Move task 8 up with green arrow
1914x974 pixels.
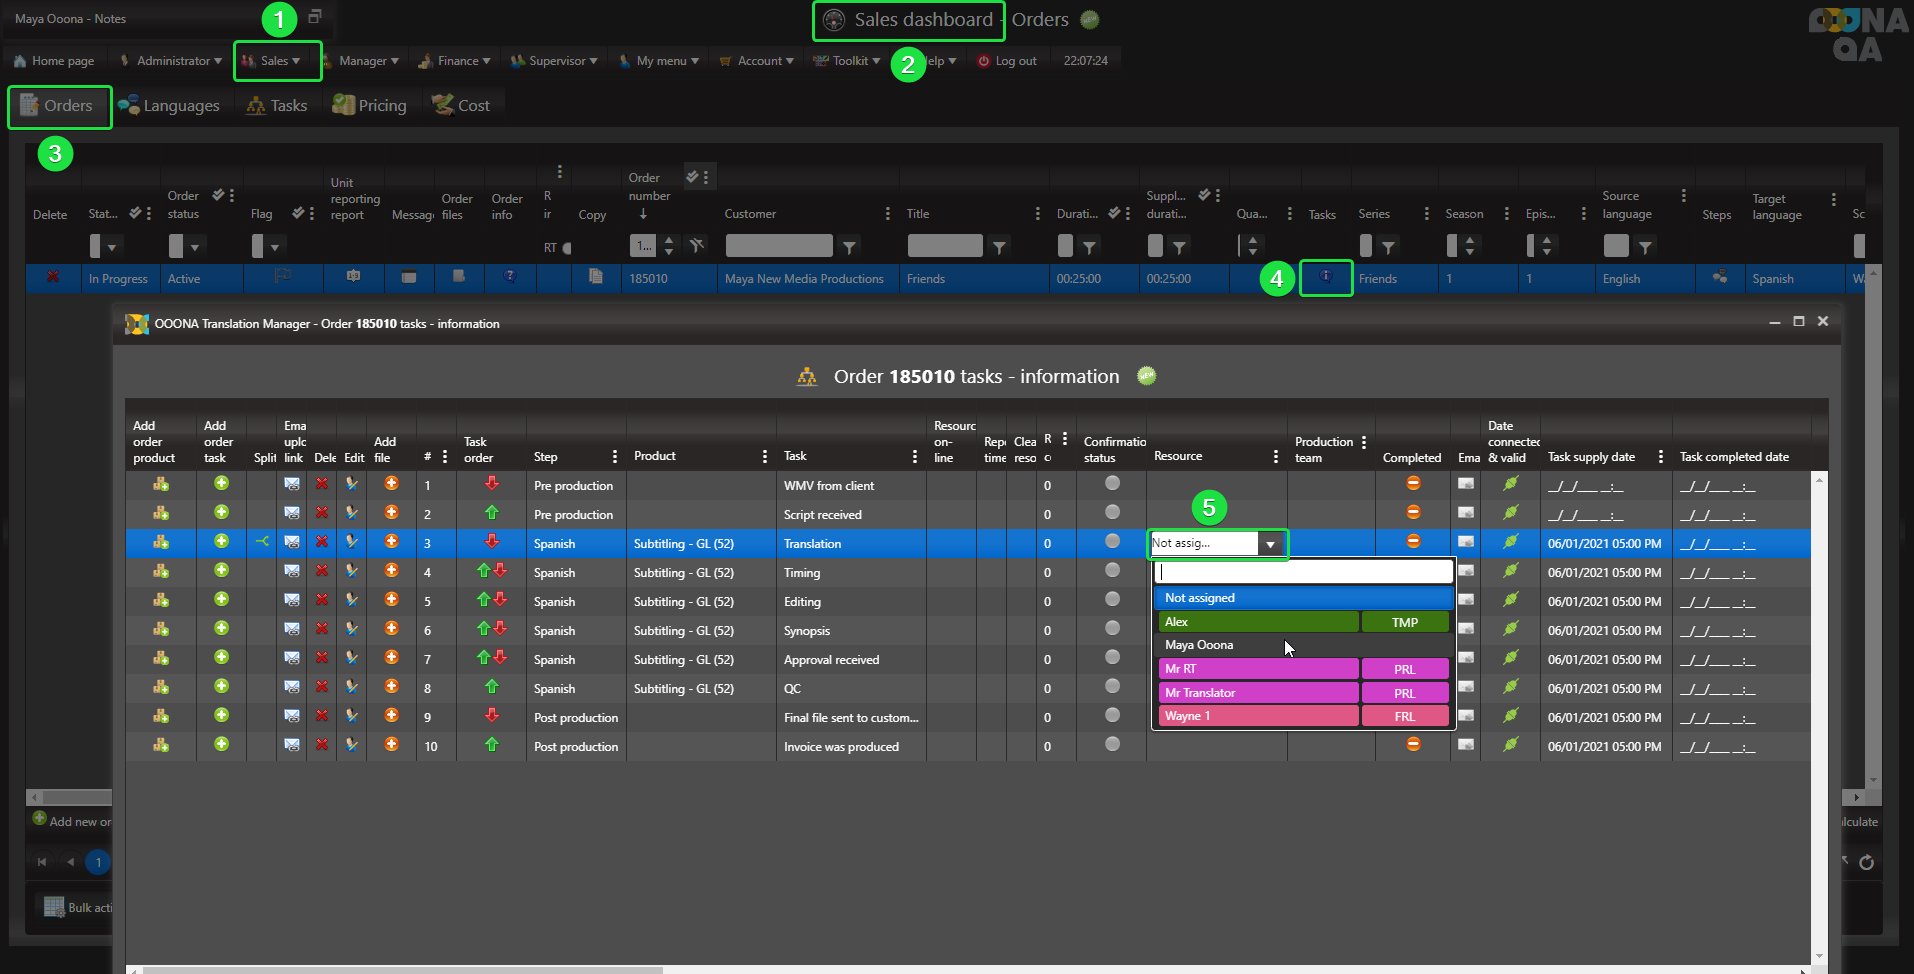[491, 687]
